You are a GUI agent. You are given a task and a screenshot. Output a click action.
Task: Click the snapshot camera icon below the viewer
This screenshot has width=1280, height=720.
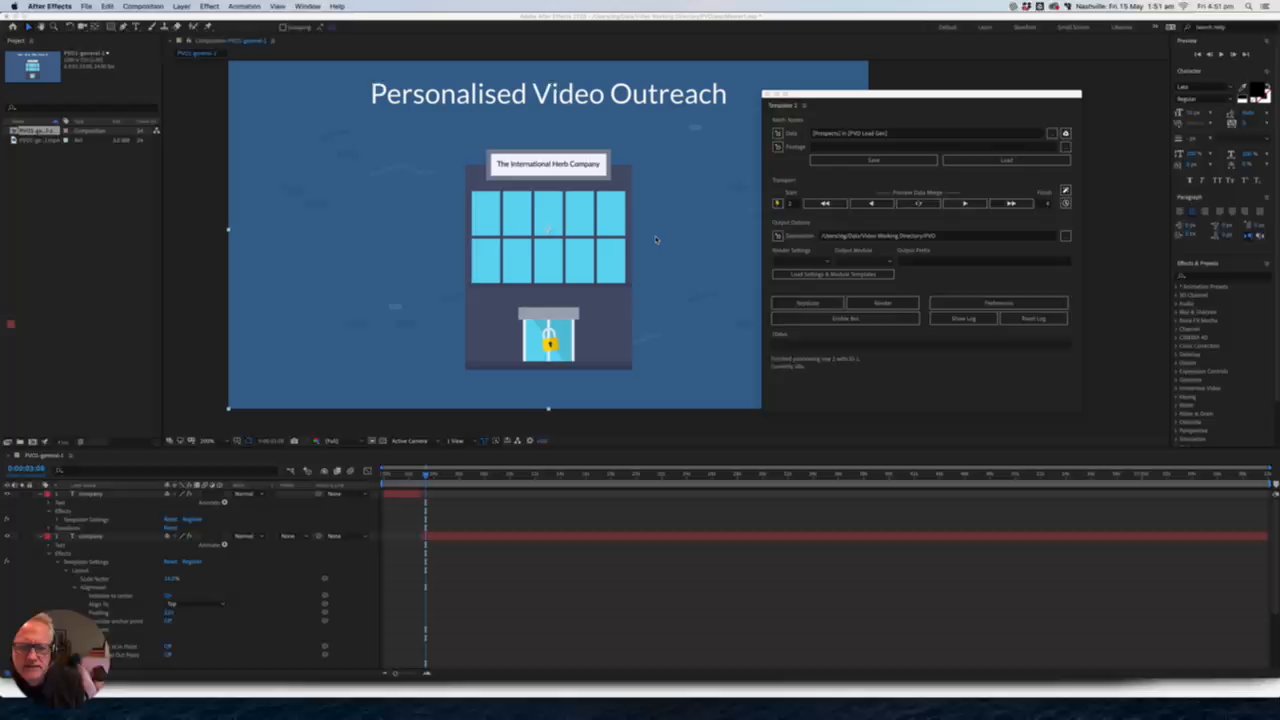294,441
